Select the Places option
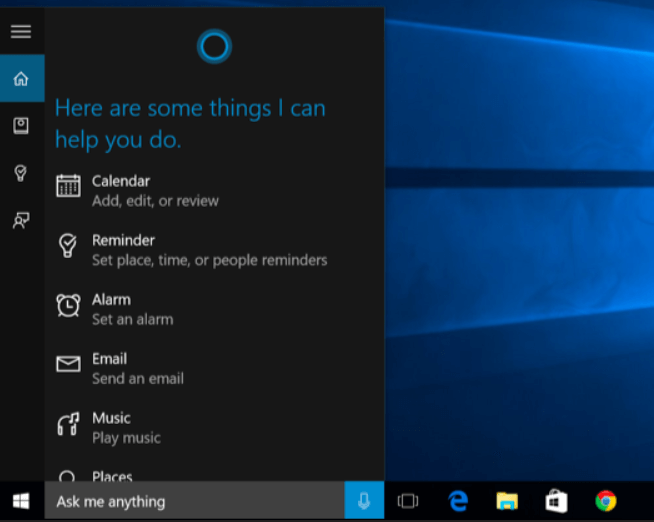Screen dimensions: 654x522 (112, 476)
